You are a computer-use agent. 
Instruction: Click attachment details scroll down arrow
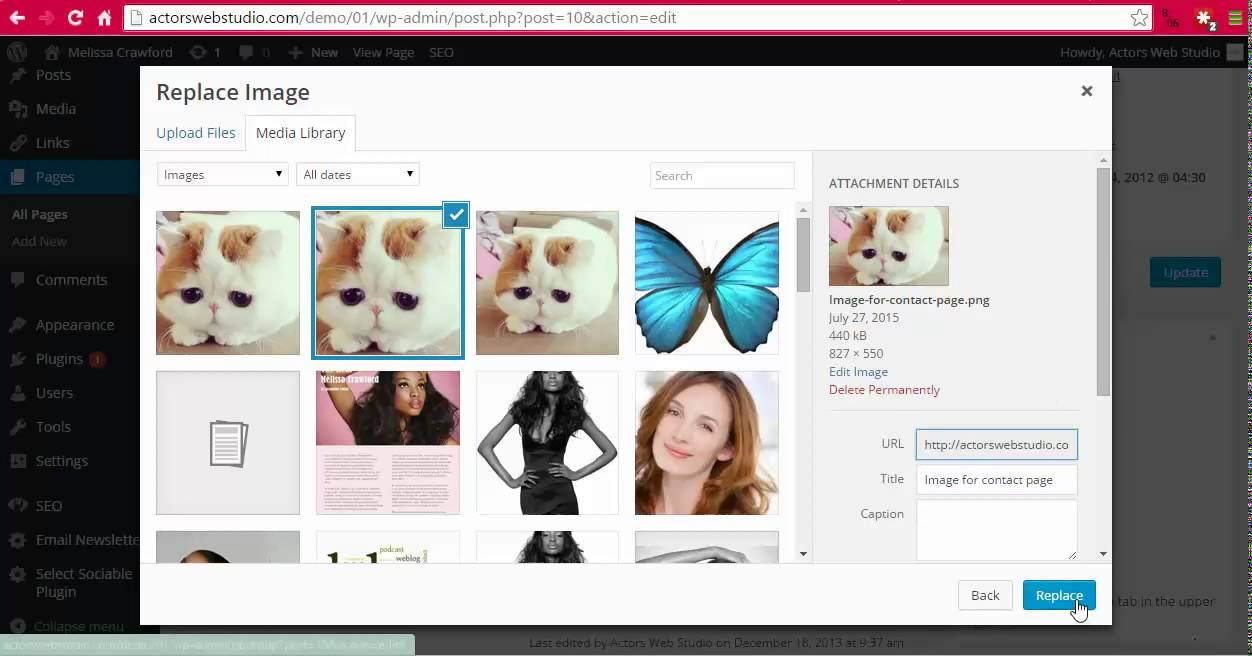coord(1103,554)
